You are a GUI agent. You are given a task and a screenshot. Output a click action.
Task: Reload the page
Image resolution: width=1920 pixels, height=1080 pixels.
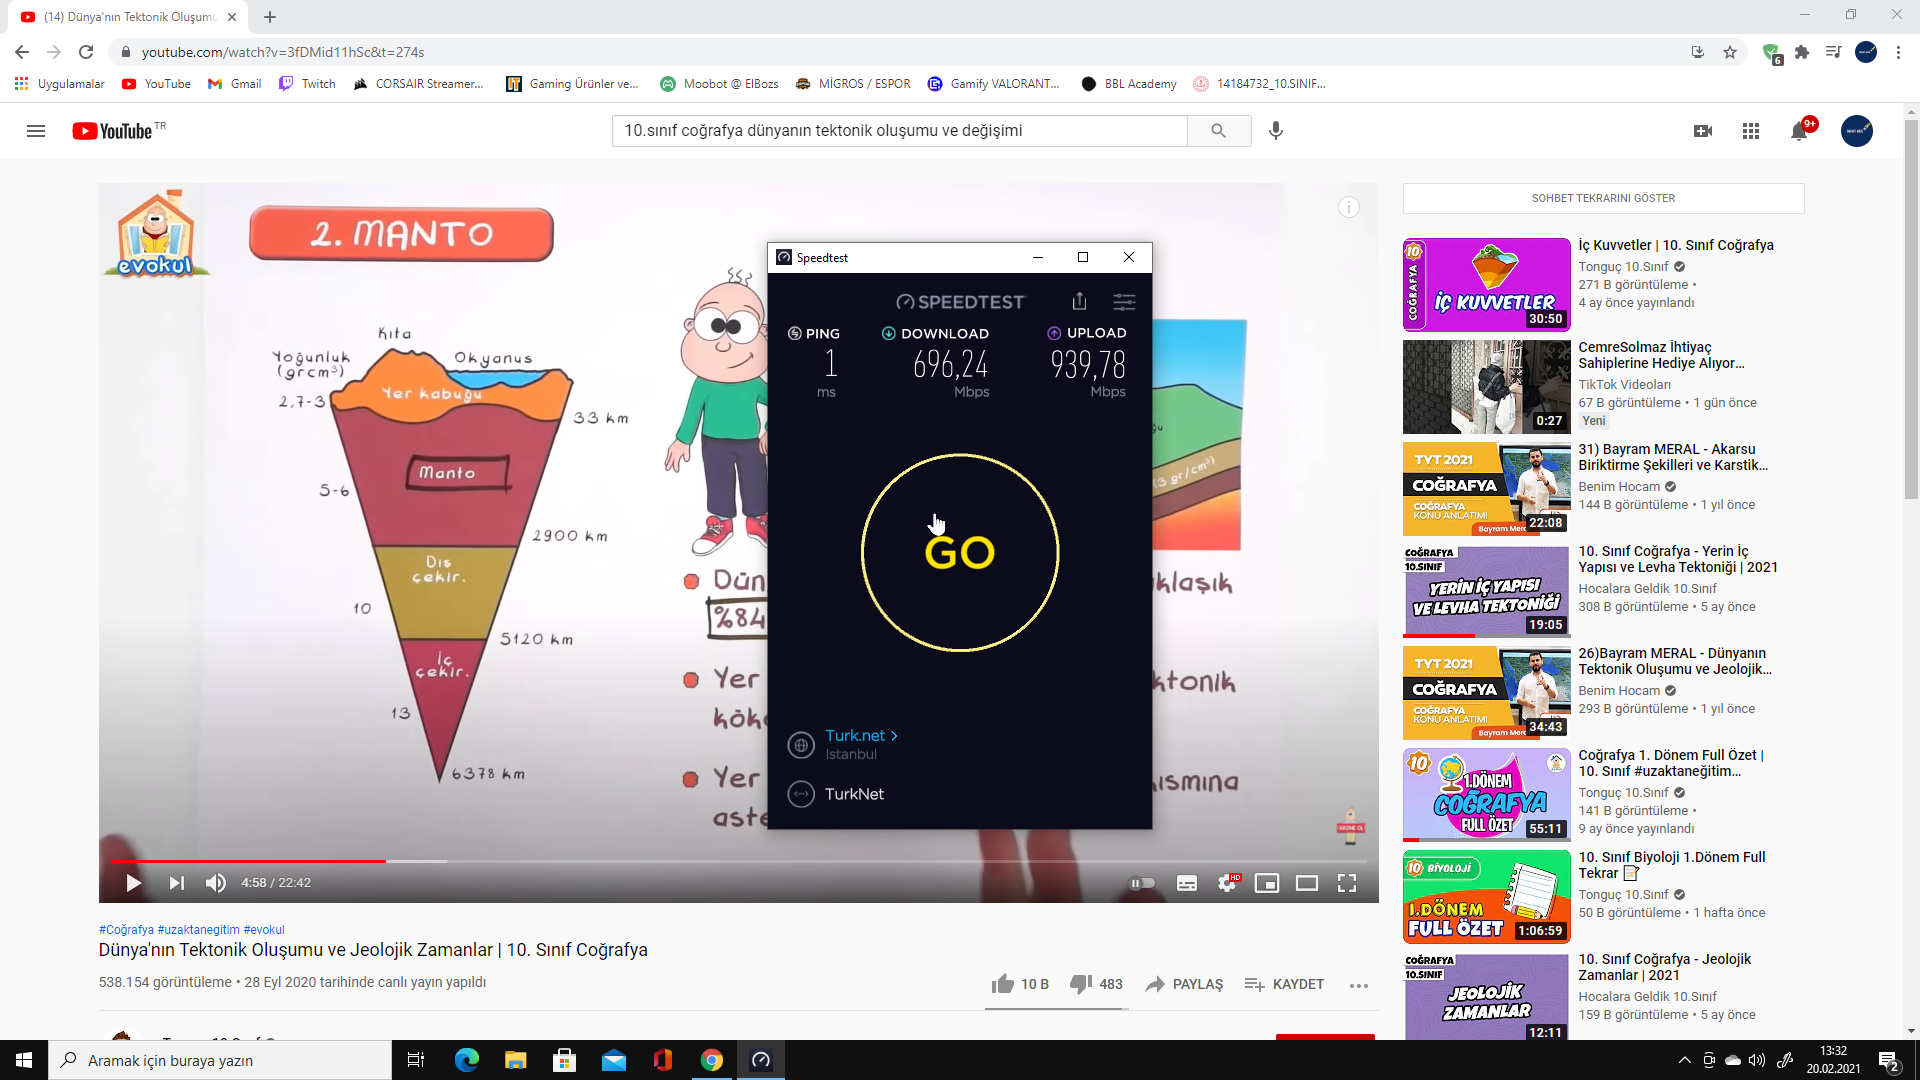pos(86,52)
